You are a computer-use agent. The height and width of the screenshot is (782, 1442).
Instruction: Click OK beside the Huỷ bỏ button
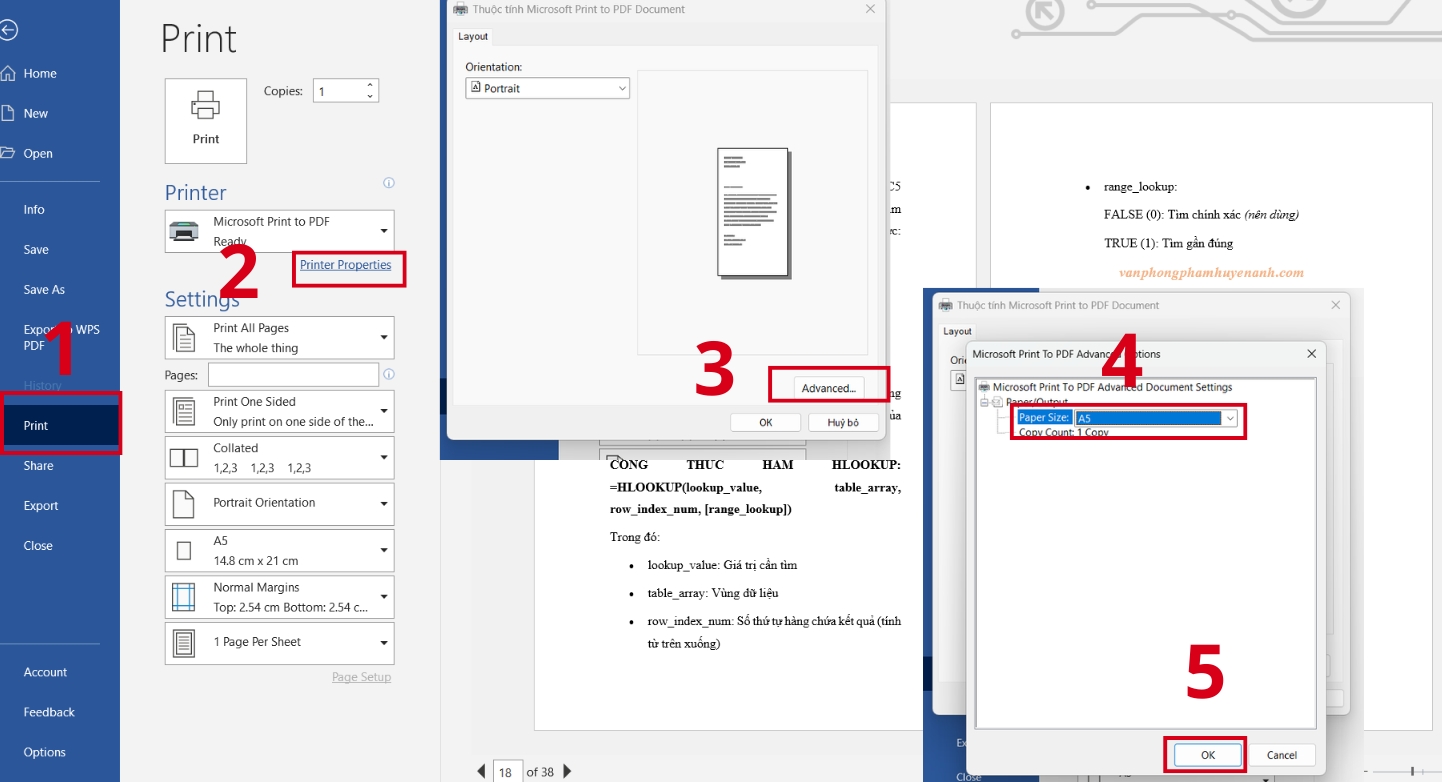765,422
